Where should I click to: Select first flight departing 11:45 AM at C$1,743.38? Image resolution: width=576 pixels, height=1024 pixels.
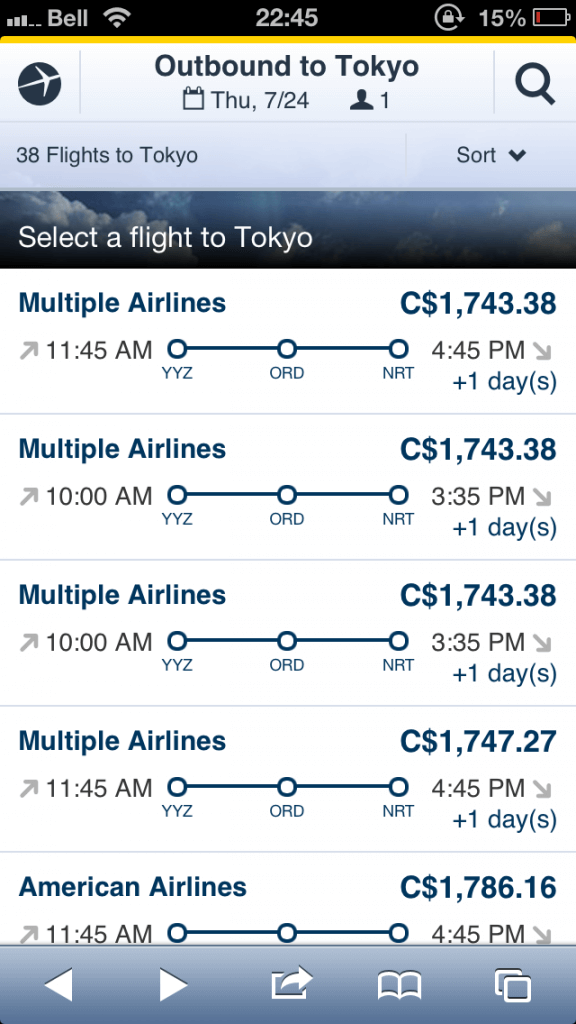288,341
